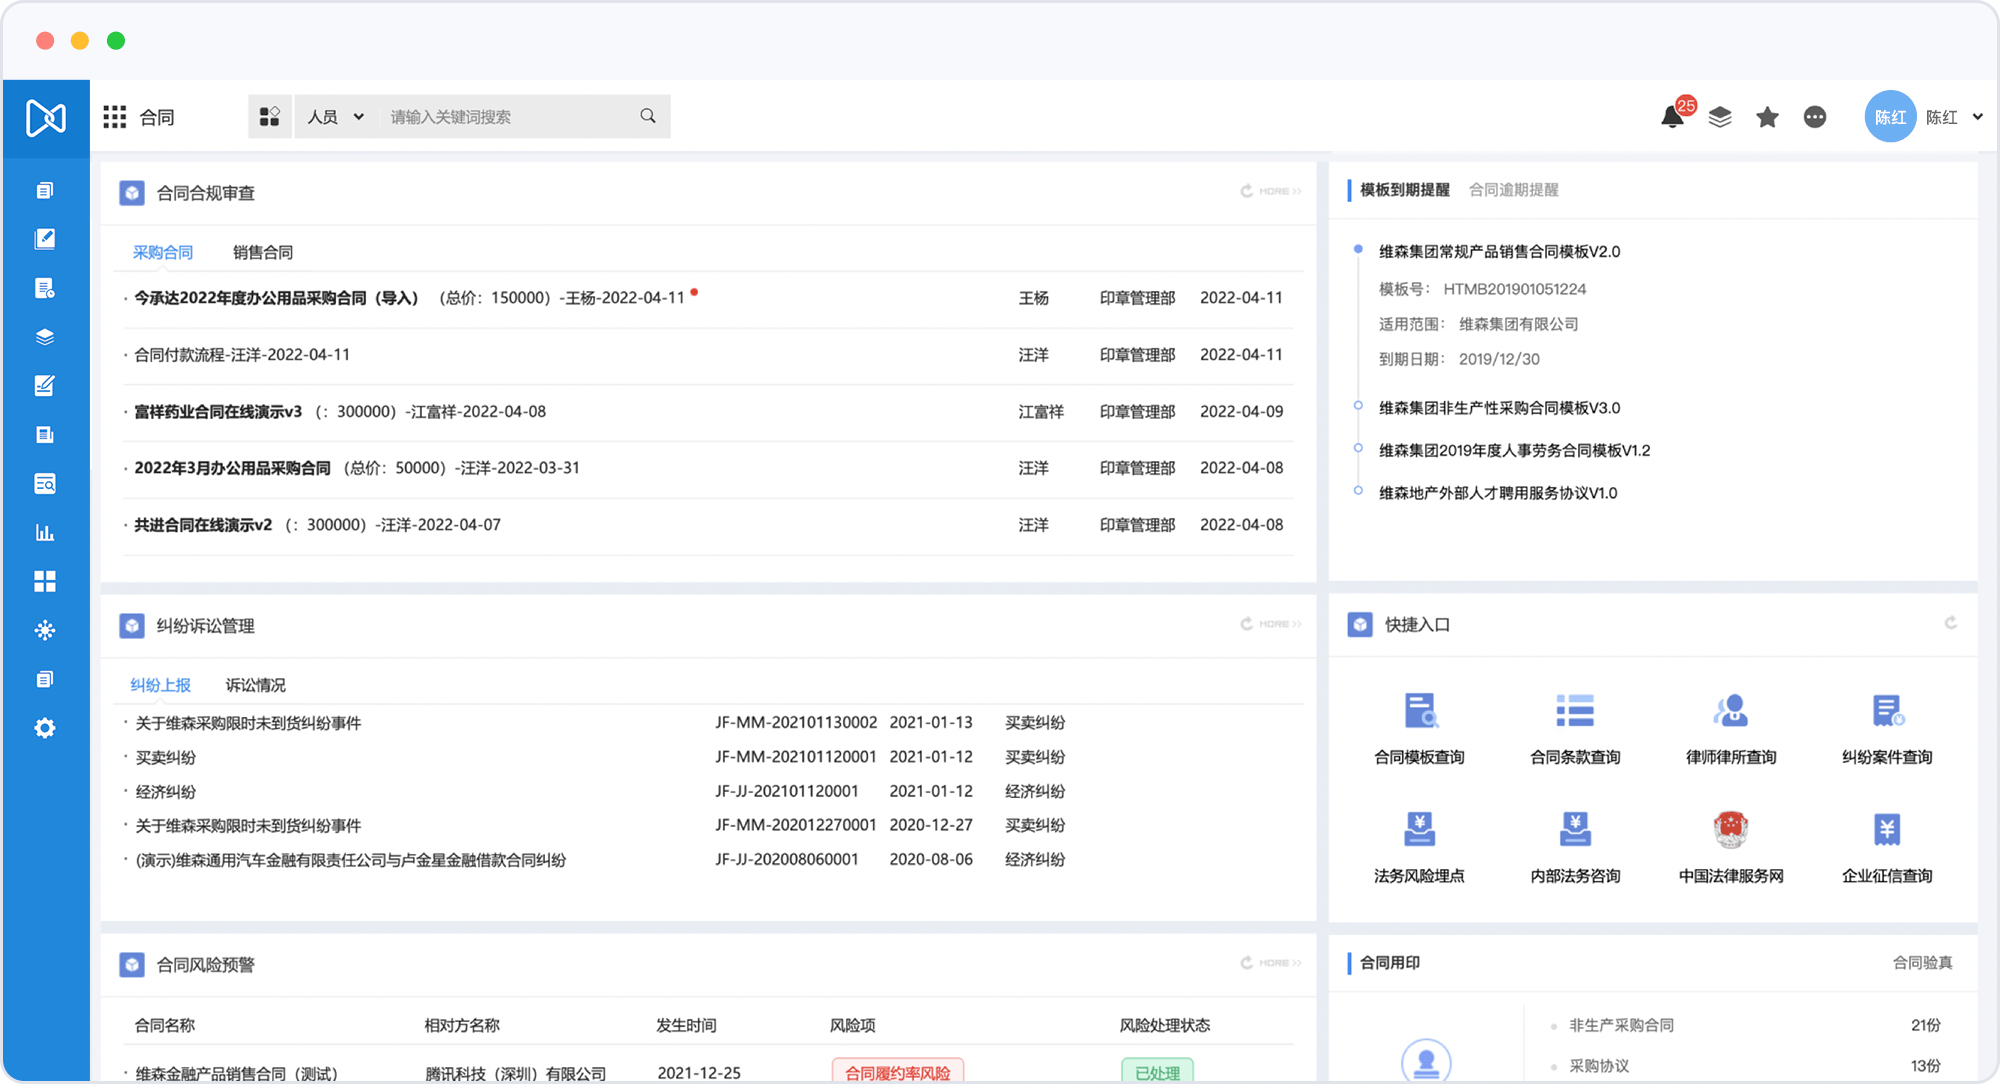
Task: Open the notification bell with 25 badge
Action: (1672, 117)
